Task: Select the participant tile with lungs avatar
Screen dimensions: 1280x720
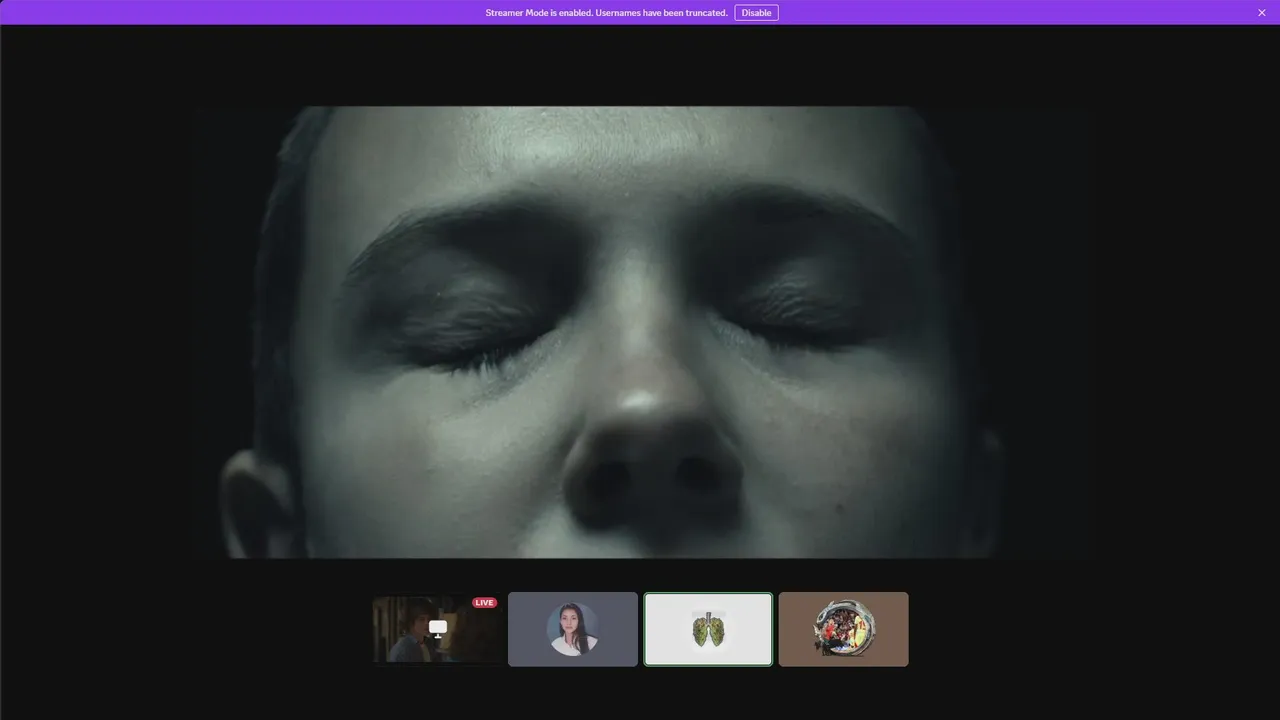Action: point(708,629)
